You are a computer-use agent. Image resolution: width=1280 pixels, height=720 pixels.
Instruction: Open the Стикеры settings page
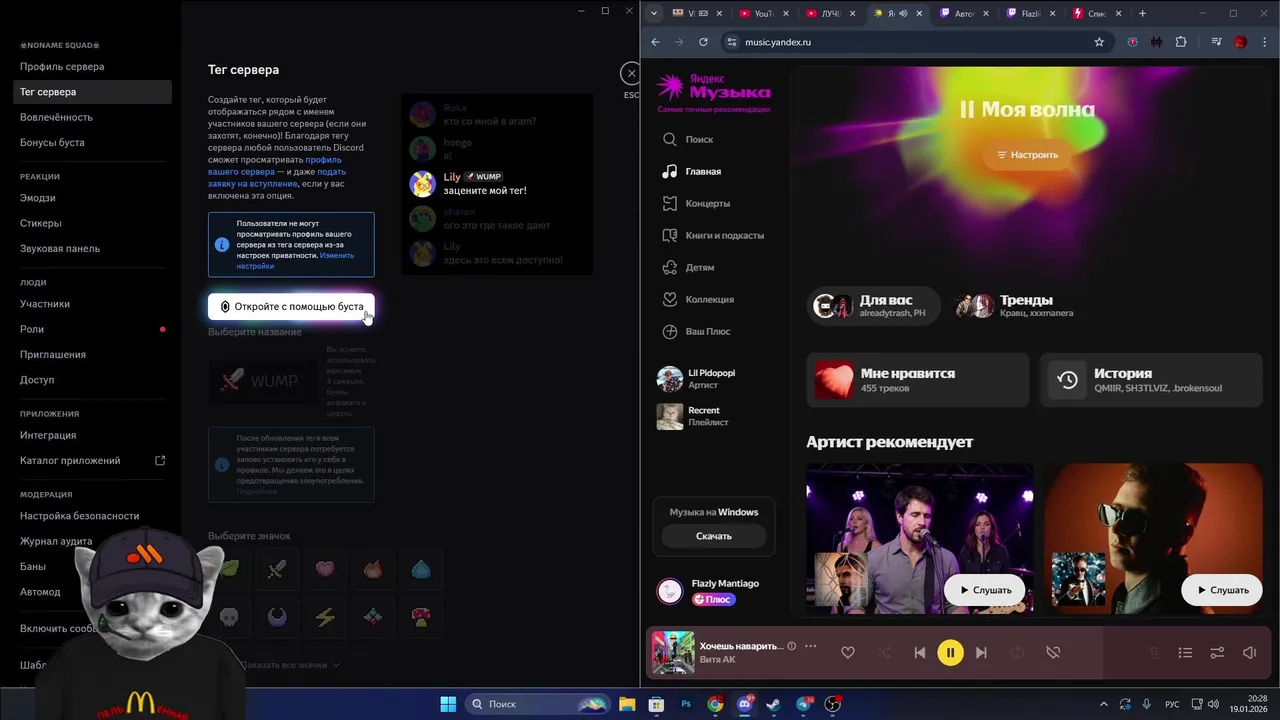pyautogui.click(x=41, y=223)
